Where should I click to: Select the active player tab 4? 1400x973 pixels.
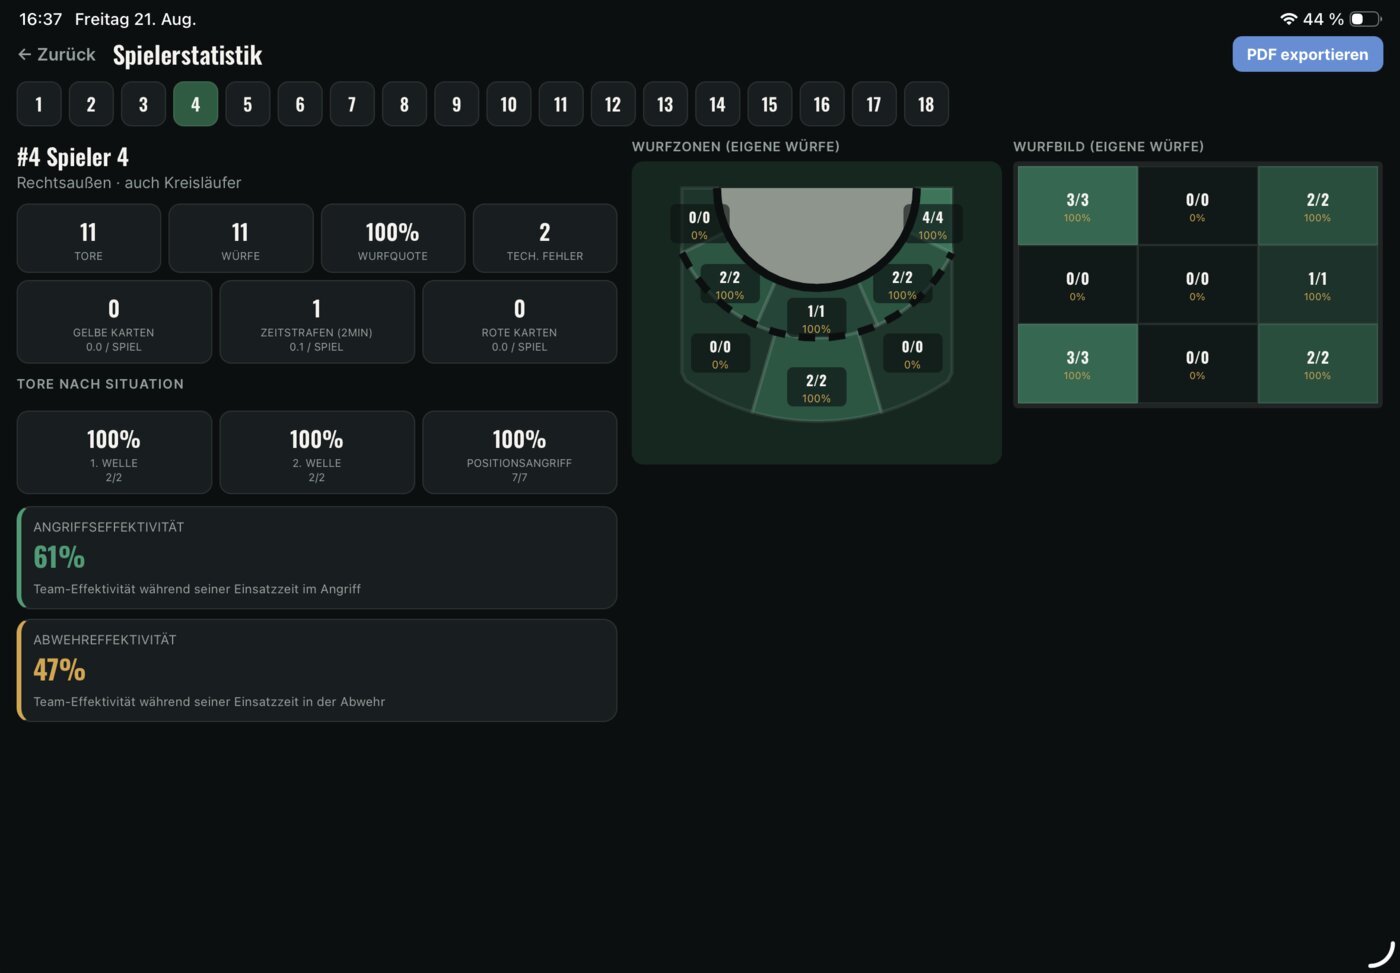click(x=195, y=104)
